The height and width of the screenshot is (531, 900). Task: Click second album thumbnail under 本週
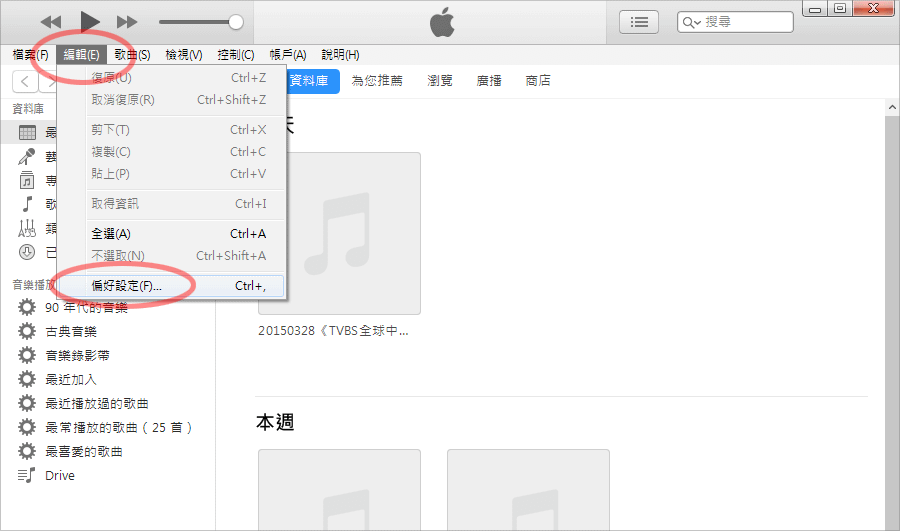pyautogui.click(x=528, y=490)
